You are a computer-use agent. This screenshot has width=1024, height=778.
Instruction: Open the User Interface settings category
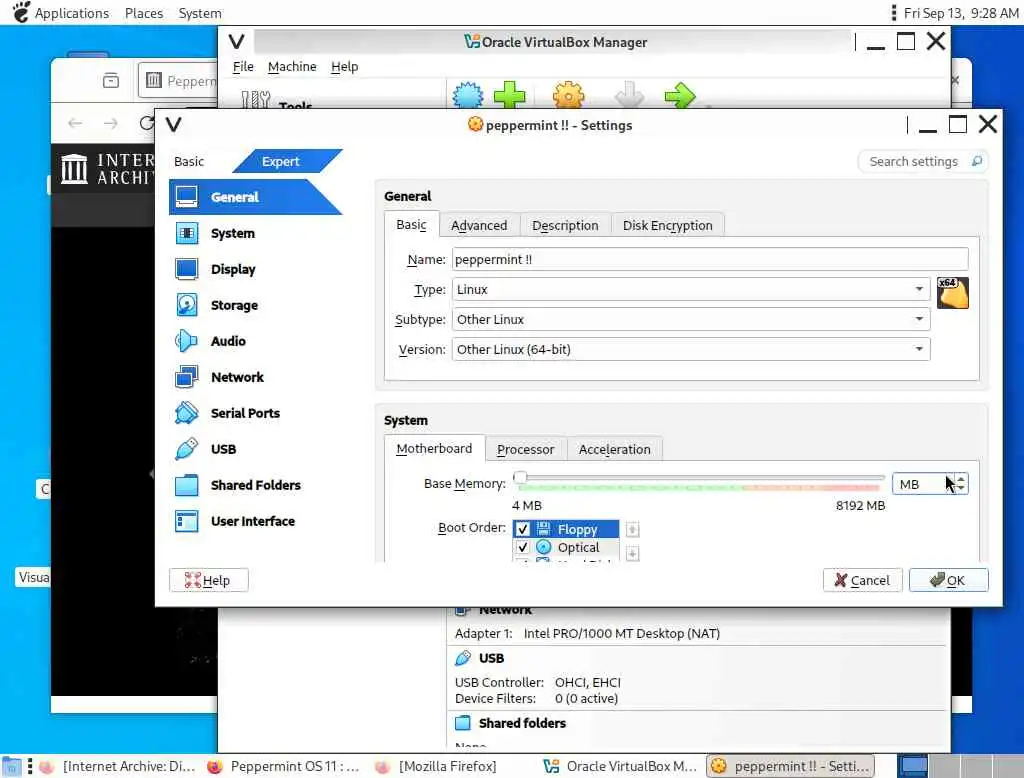pyautogui.click(x=255, y=521)
